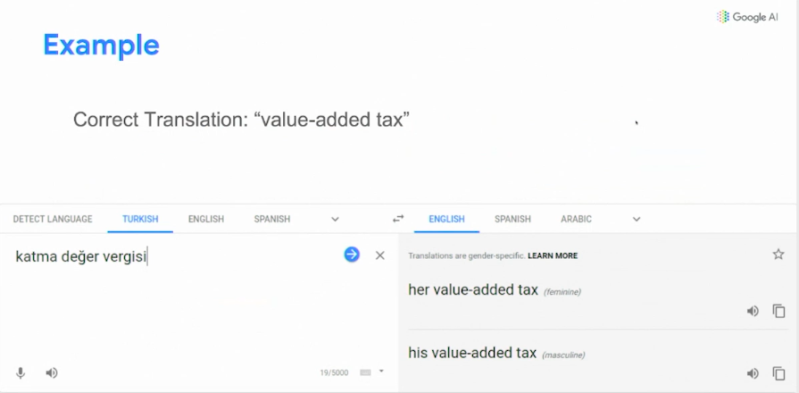Swap languages with the arrows icon
This screenshot has height=393, width=799.
398,219
